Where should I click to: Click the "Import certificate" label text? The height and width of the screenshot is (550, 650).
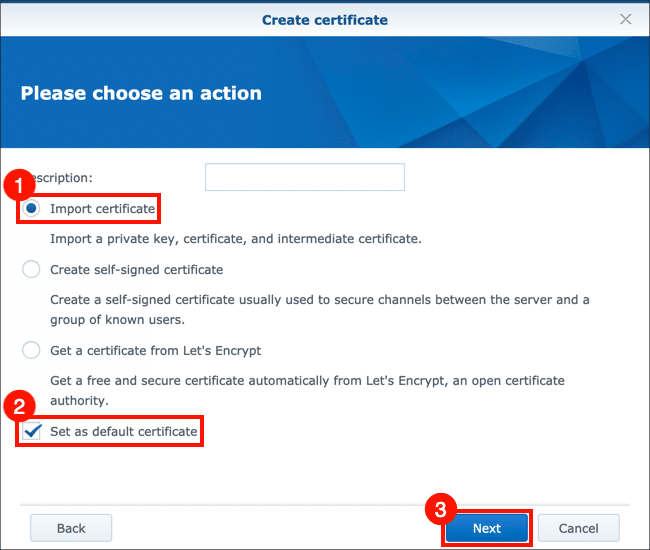102,209
